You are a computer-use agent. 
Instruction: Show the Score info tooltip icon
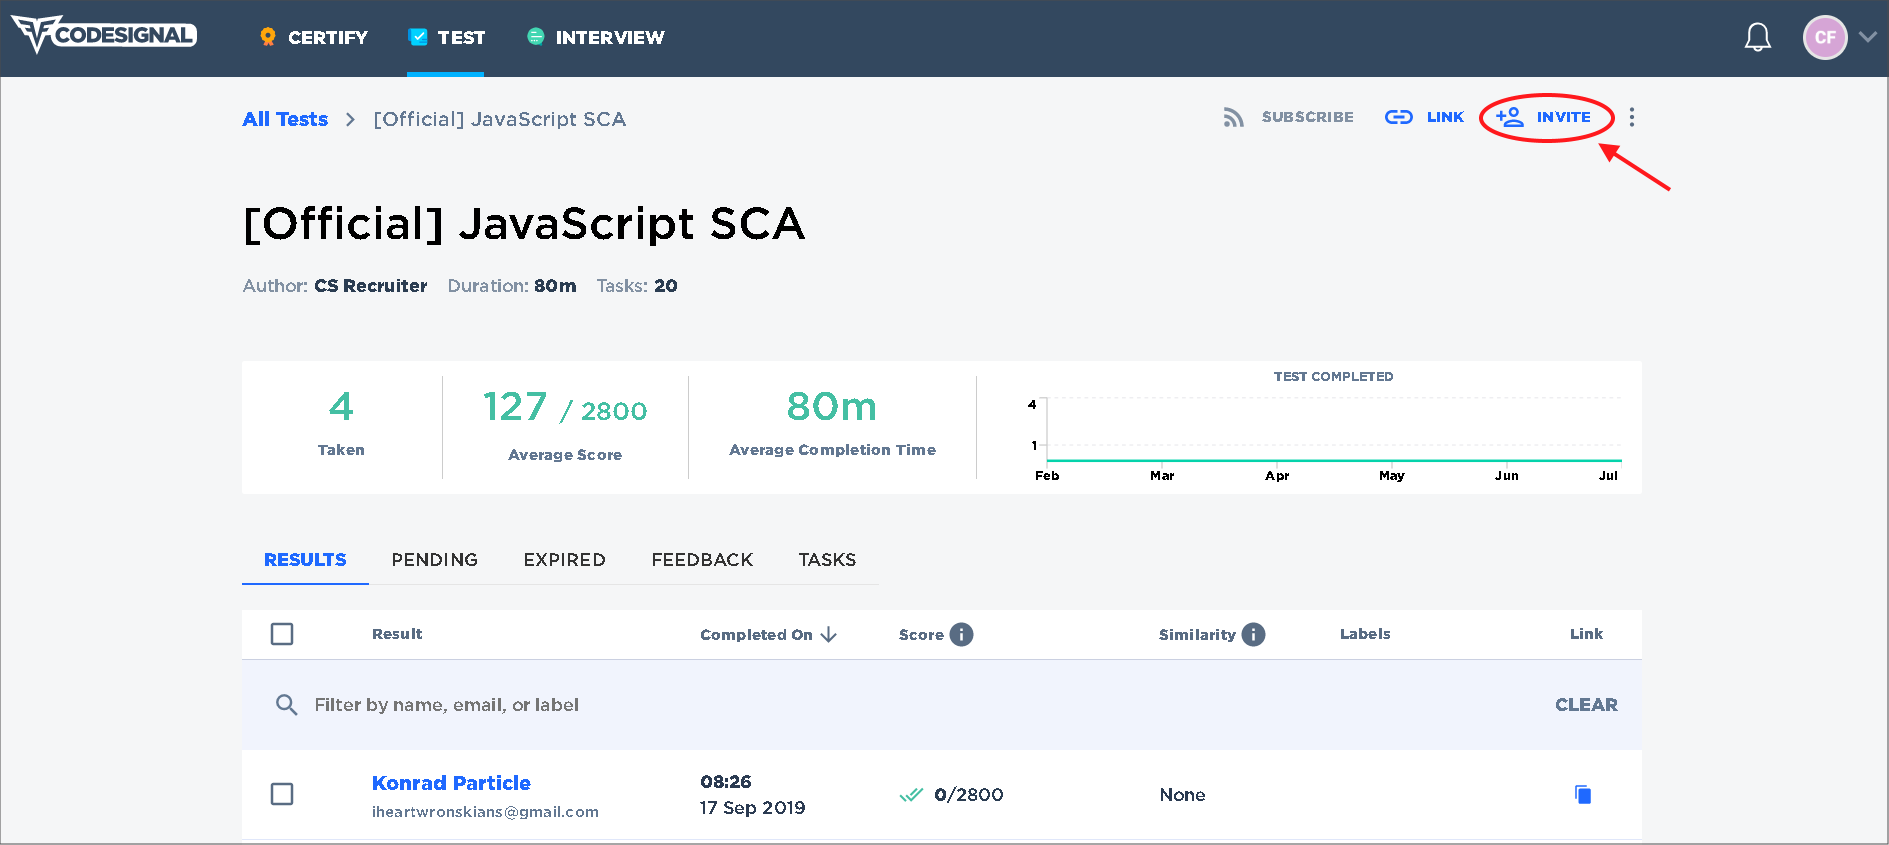point(961,634)
